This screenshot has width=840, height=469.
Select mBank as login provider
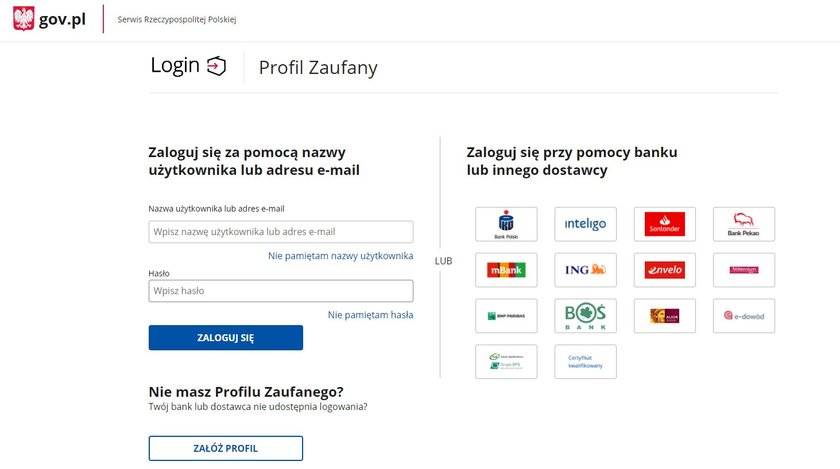(506, 270)
